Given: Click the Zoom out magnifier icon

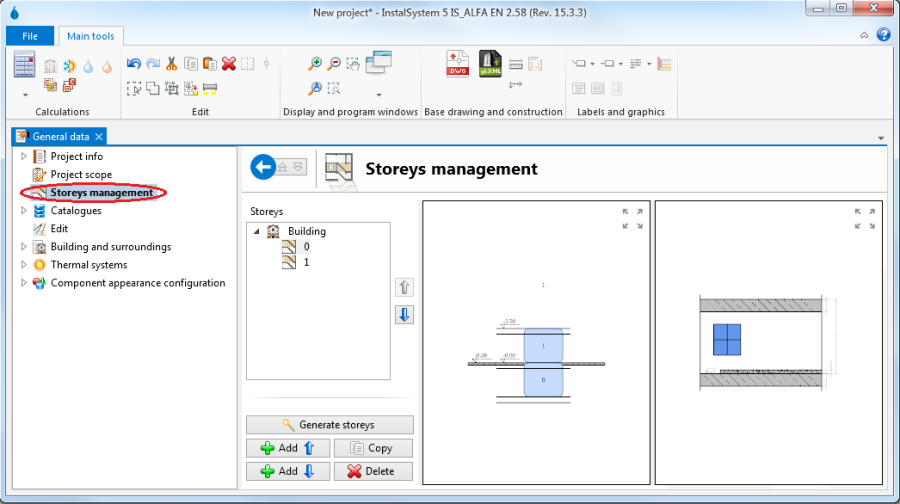Looking at the screenshot, I should point(334,64).
